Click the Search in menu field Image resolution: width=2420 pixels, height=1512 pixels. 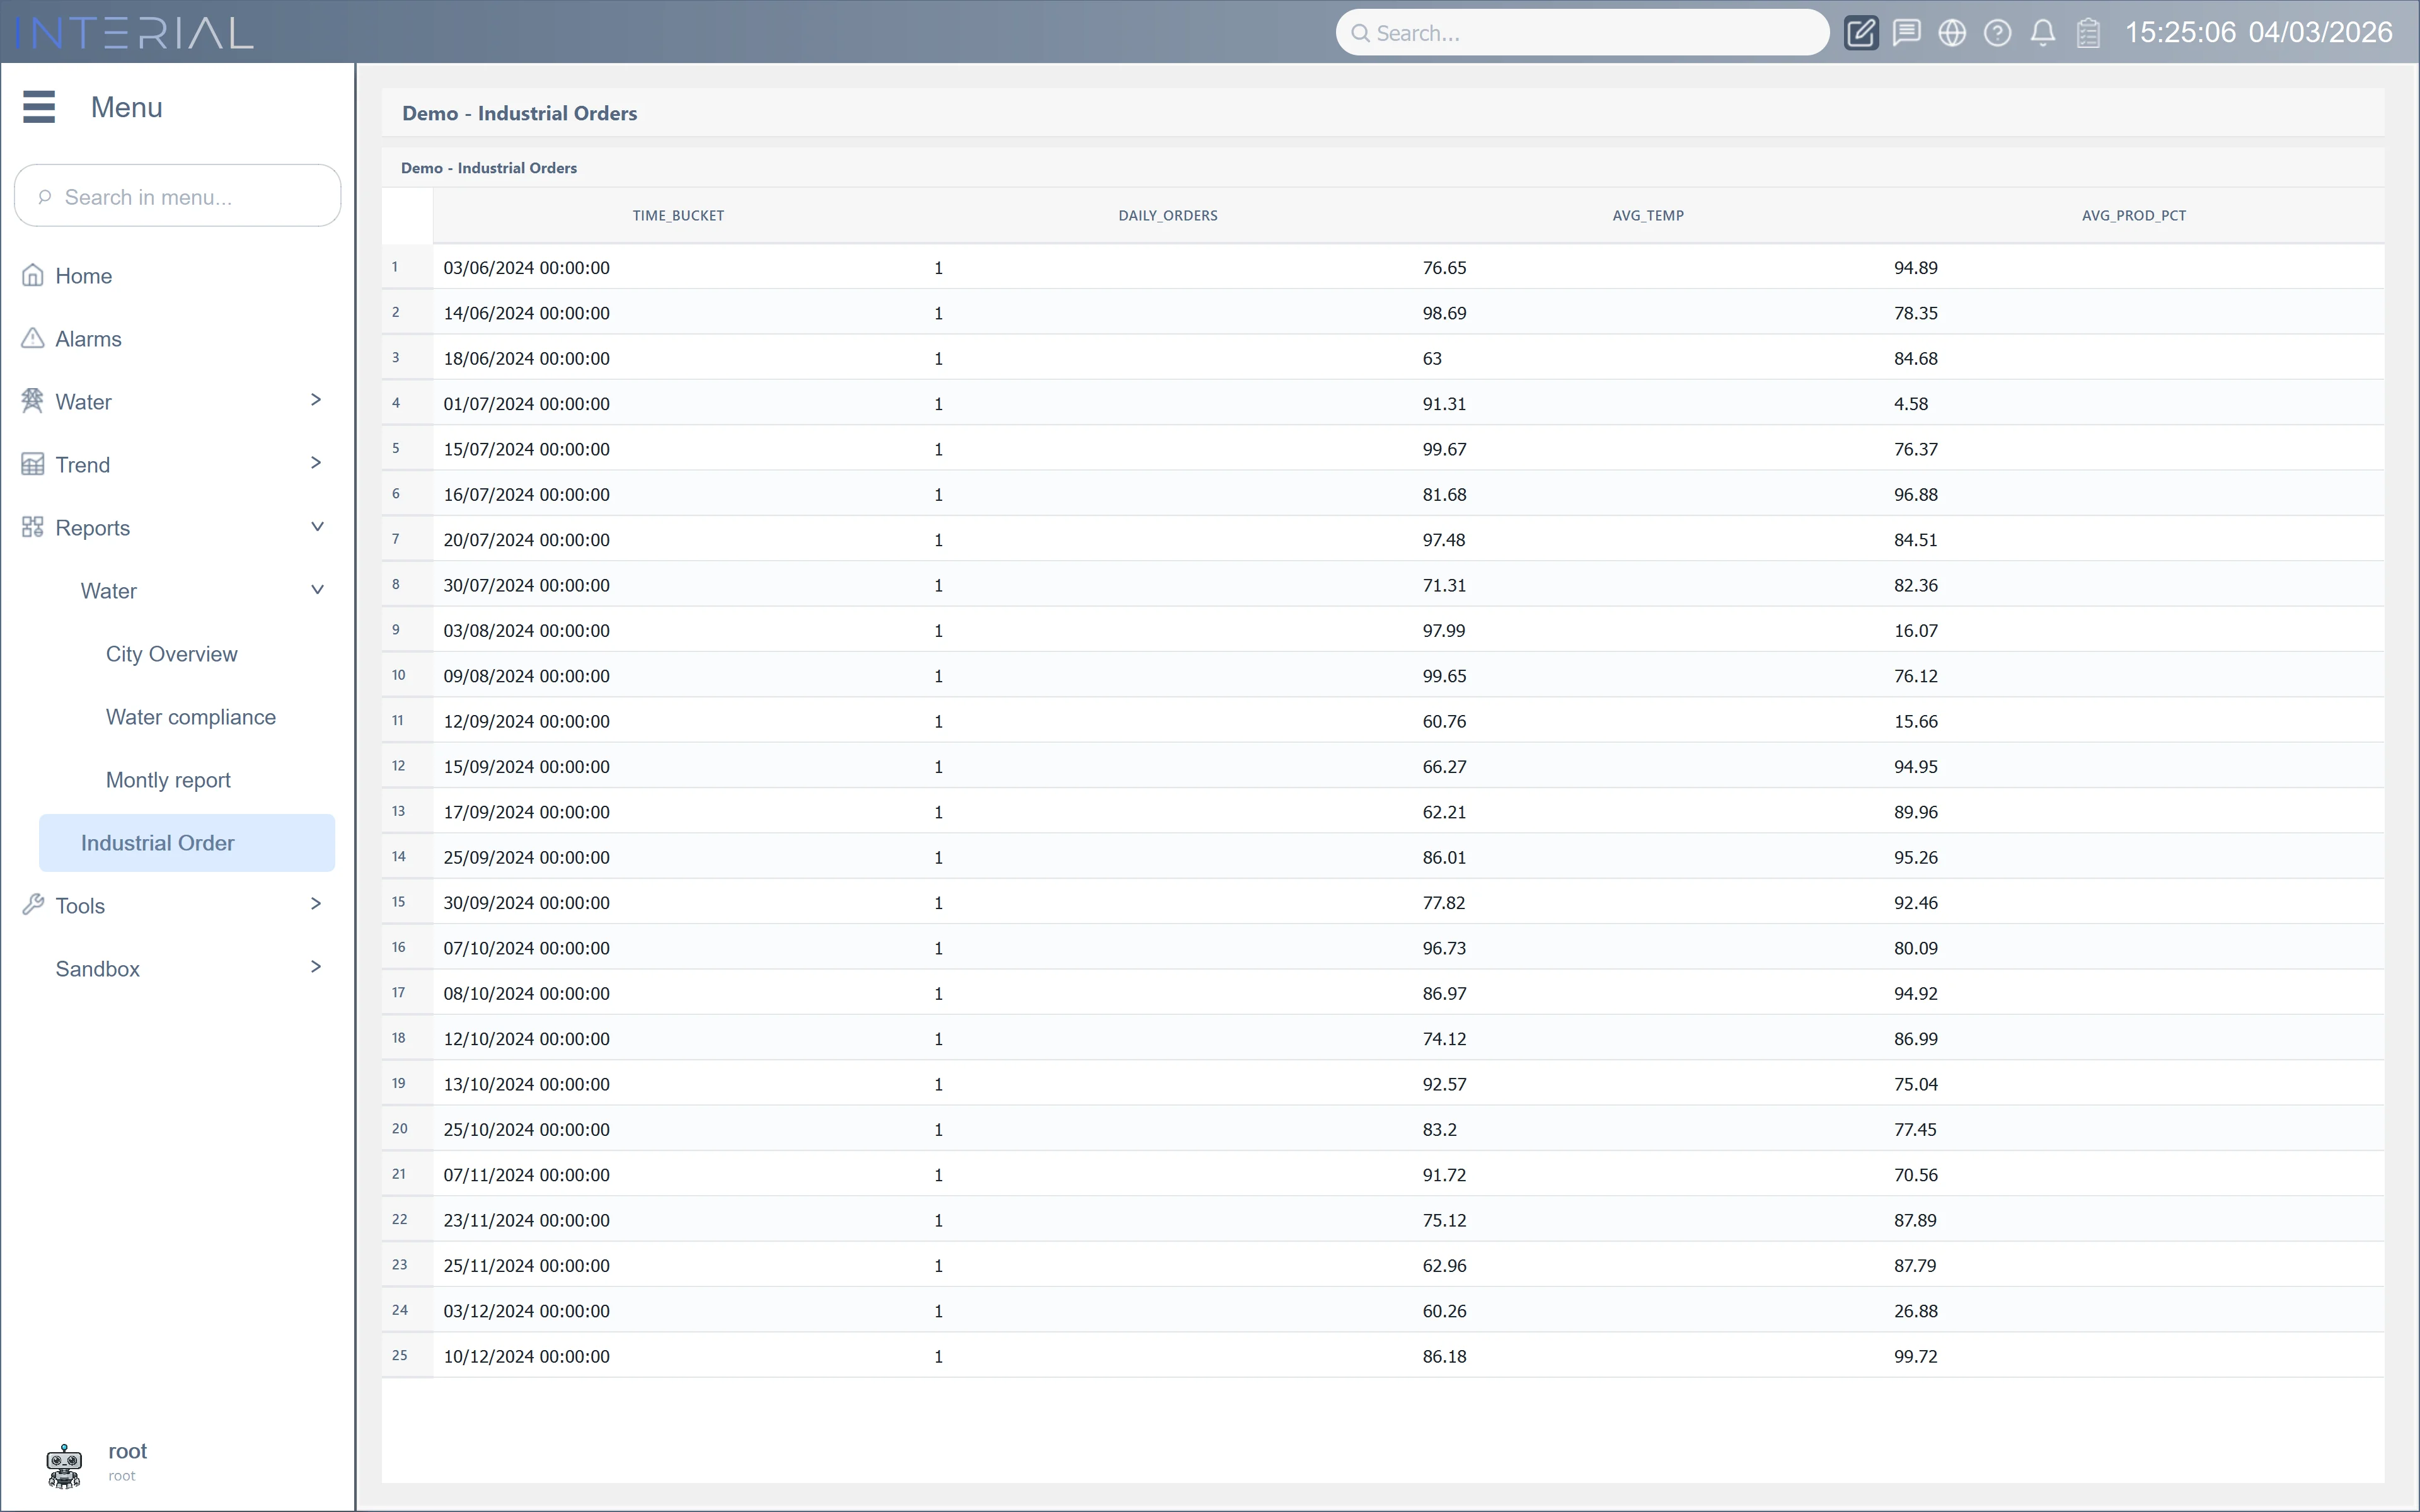177,196
